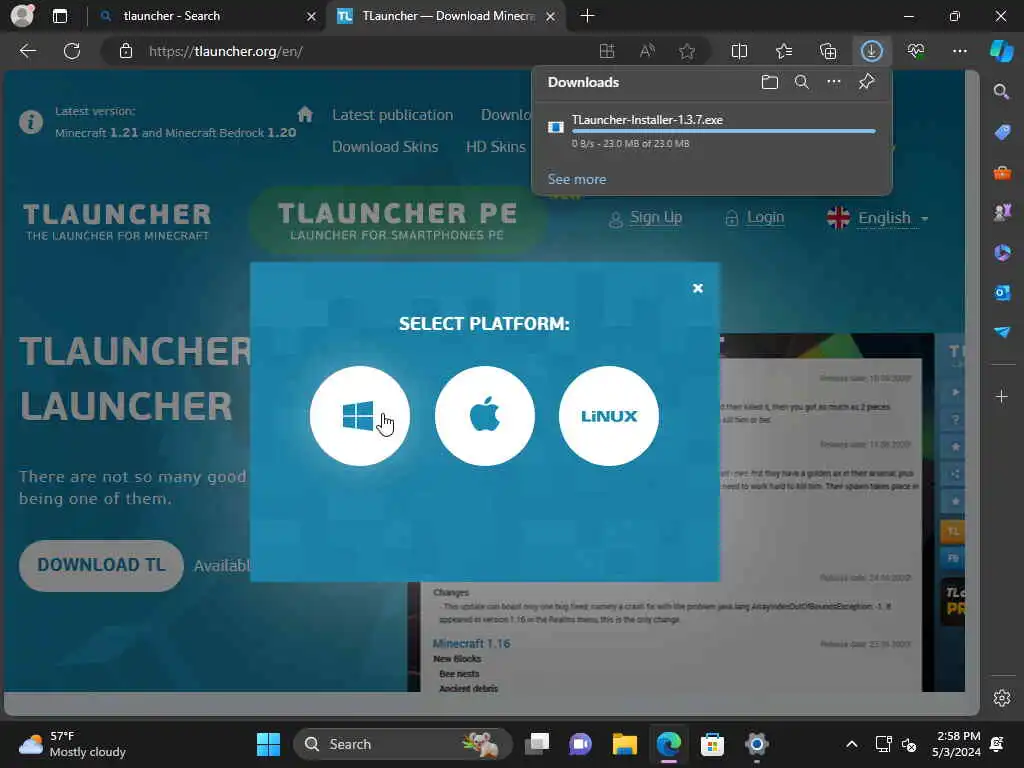Search within the Downloads panel

click(x=802, y=82)
